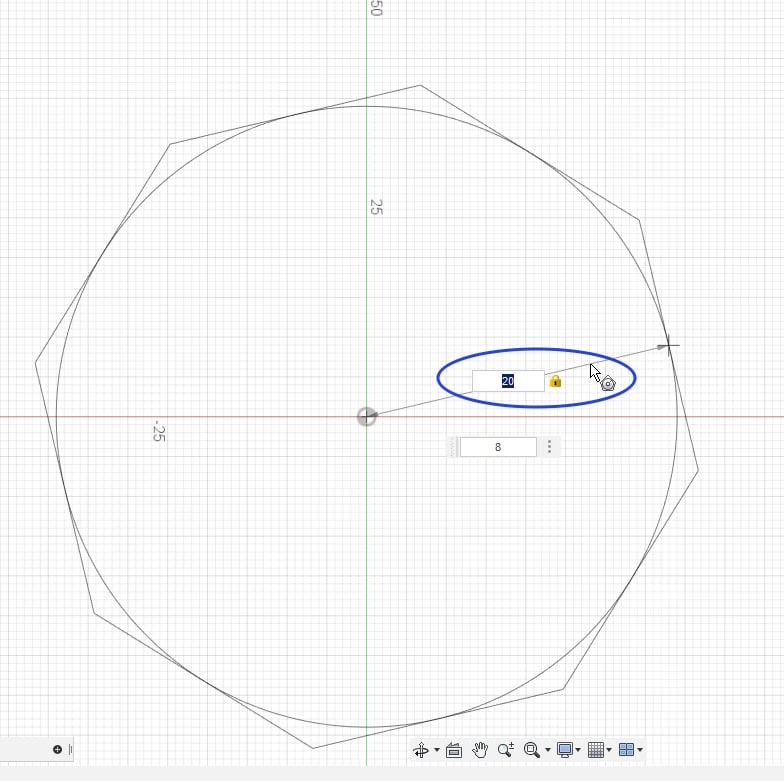Click the sketch origin point
This screenshot has width=784, height=781.
[366, 416]
